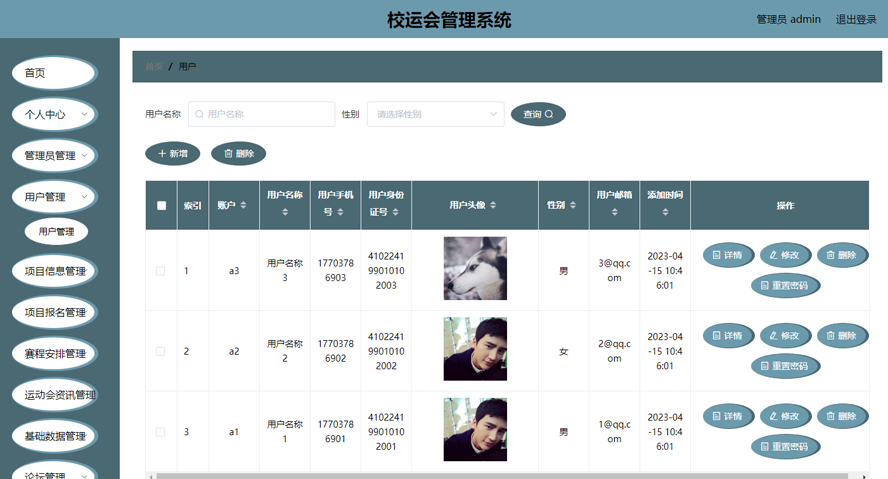Click 修改 for user a3
Screen dimensions: 888x479
(x=785, y=255)
